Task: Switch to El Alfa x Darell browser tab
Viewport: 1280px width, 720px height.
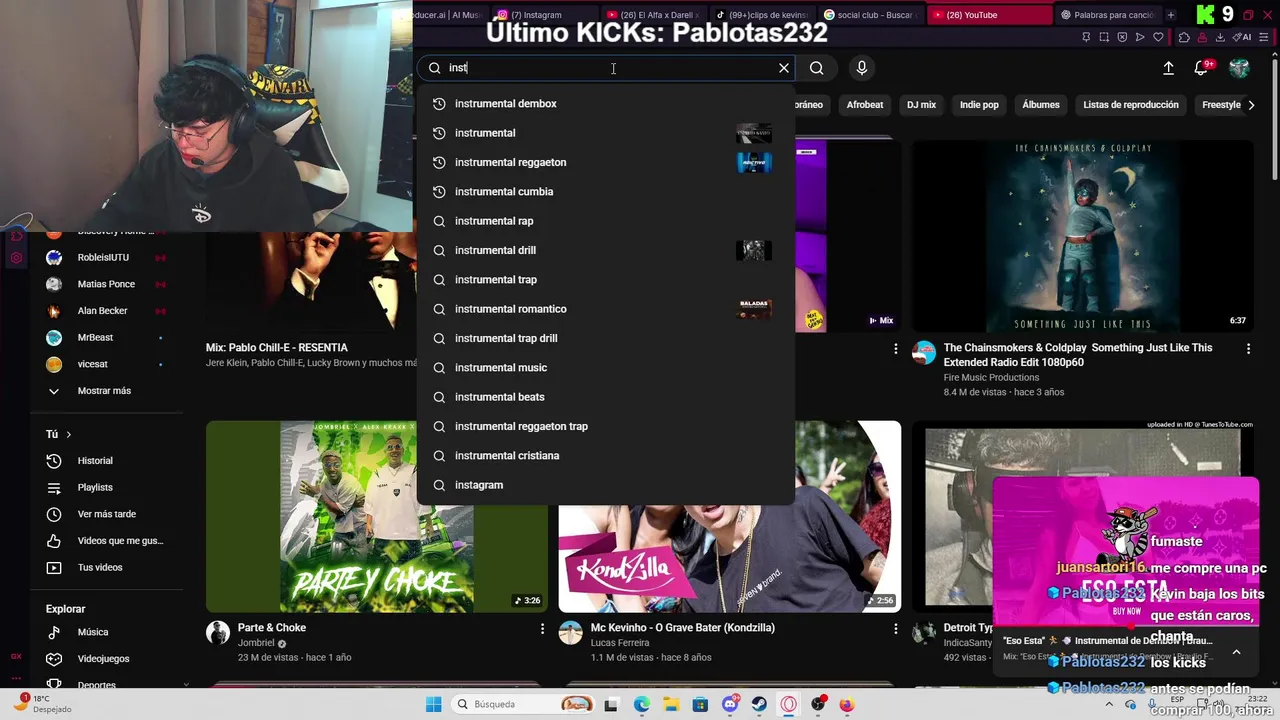Action: pyautogui.click(x=655, y=15)
